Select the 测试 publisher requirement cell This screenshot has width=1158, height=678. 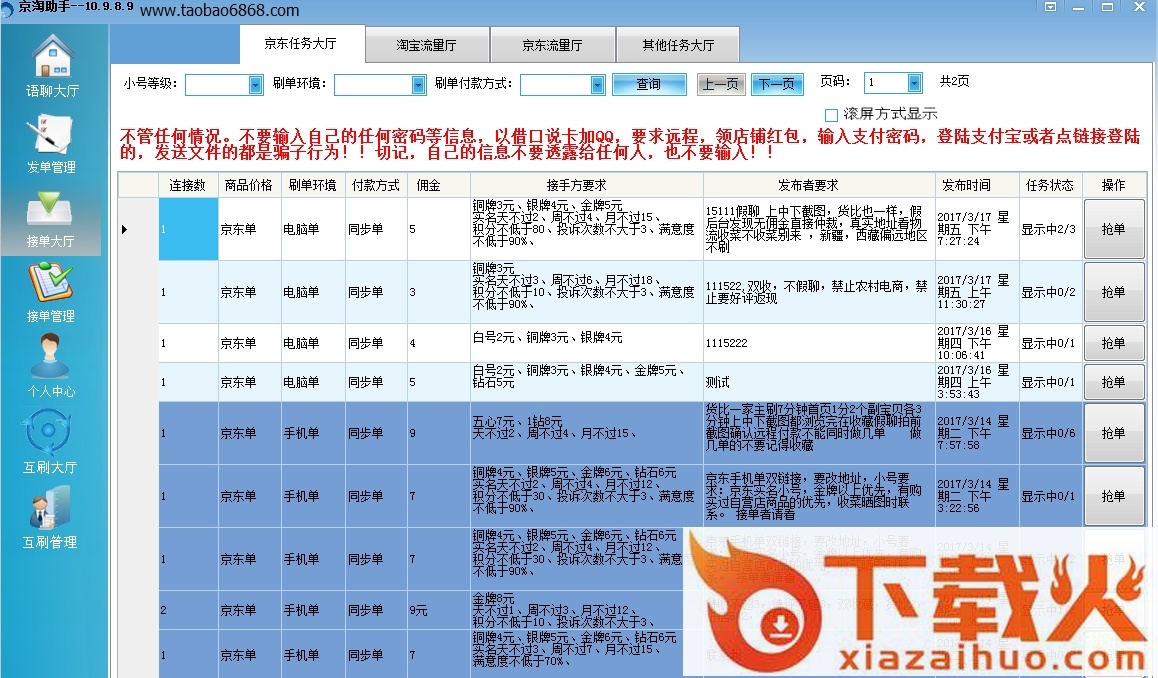coord(818,383)
